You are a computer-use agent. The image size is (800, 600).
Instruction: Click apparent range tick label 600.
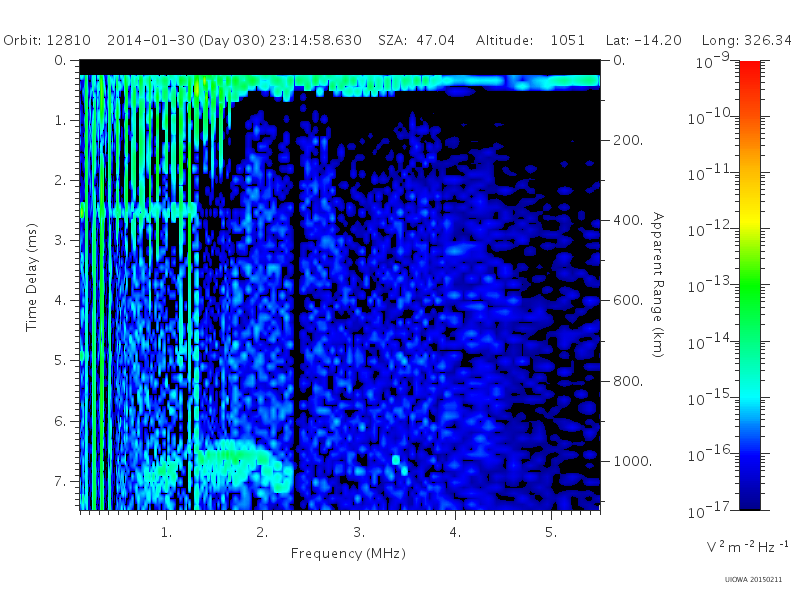(628, 301)
